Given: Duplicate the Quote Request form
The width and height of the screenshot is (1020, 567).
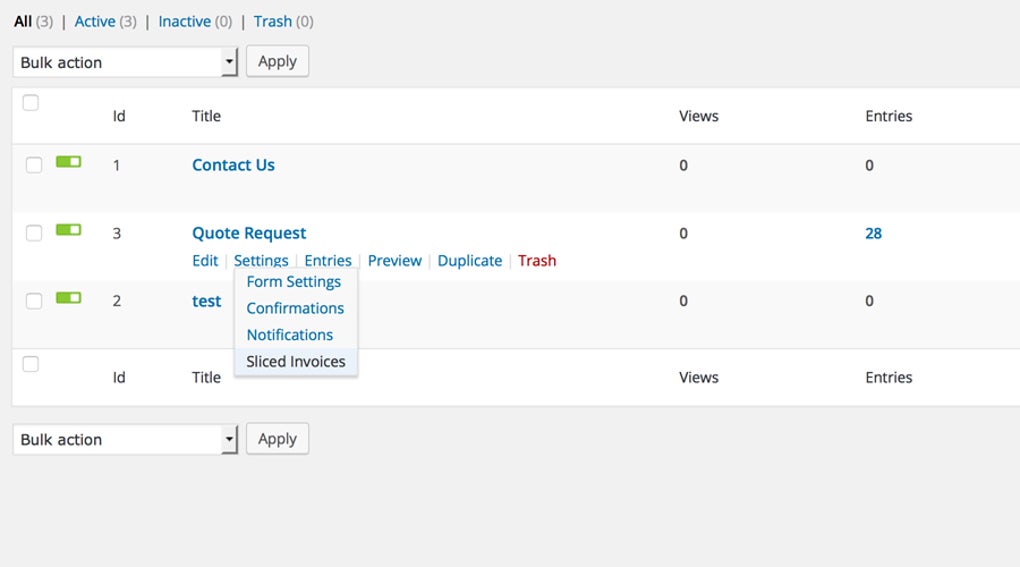Looking at the screenshot, I should (x=470, y=261).
